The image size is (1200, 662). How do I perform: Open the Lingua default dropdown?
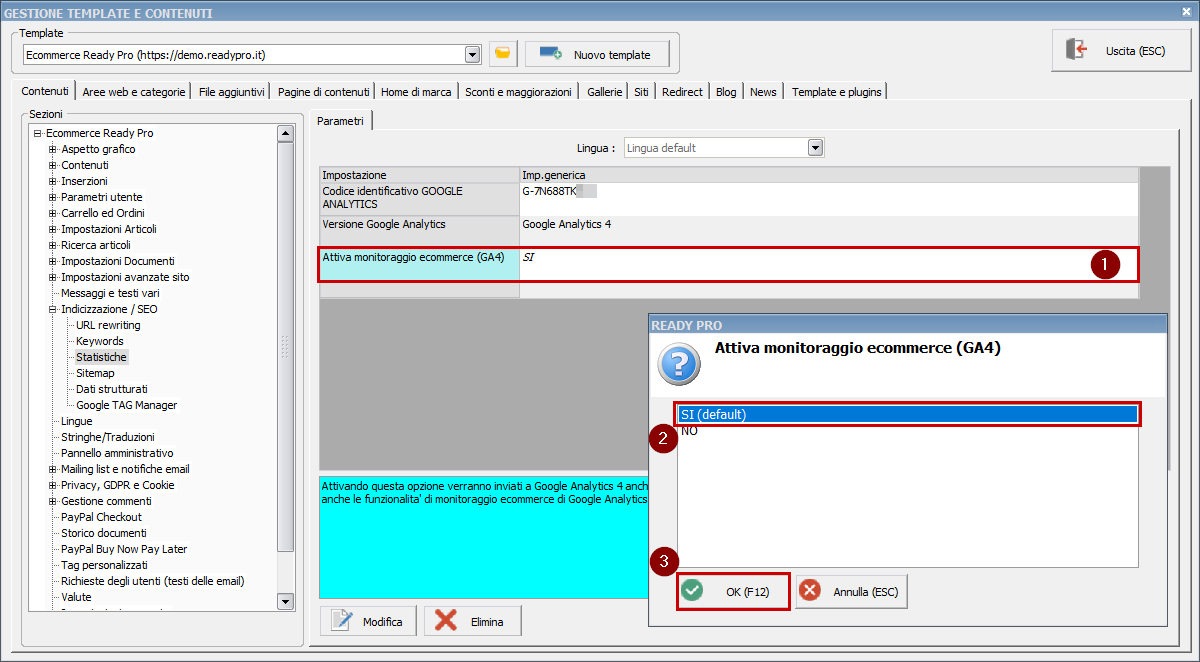click(x=815, y=148)
